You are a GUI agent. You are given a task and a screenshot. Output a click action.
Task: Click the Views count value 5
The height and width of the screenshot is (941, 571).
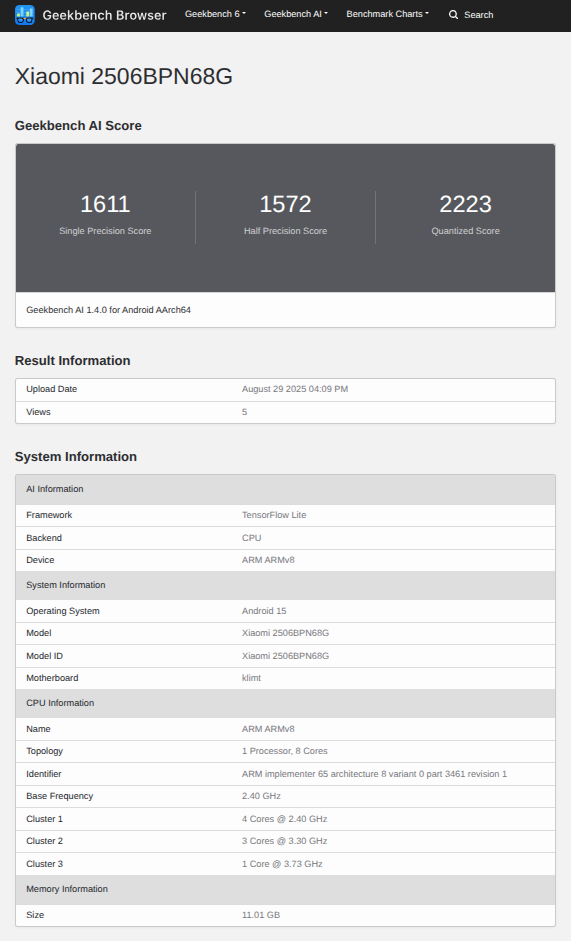coord(244,412)
